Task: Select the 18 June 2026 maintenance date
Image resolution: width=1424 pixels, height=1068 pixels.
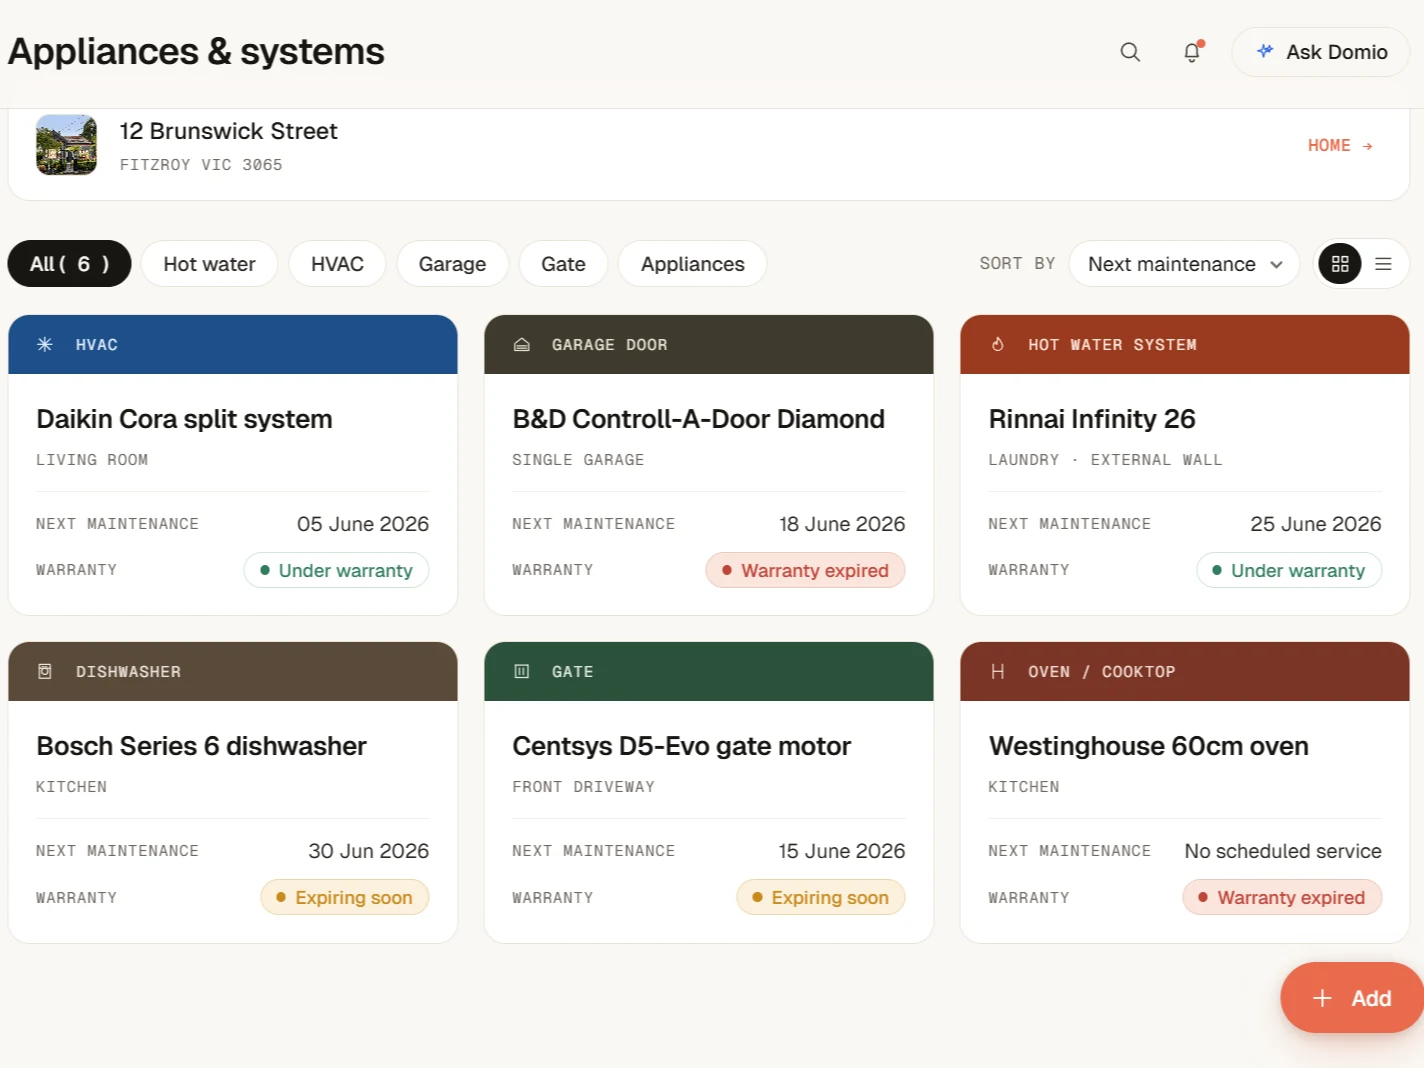Action: [842, 524]
